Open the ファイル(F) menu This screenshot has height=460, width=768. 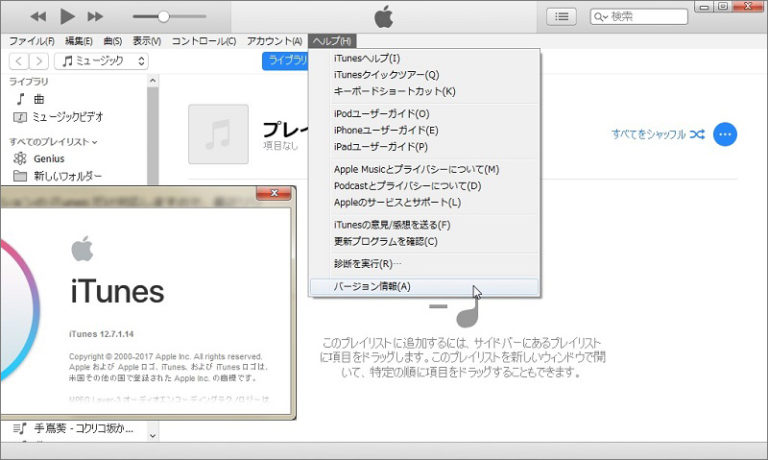click(32, 41)
